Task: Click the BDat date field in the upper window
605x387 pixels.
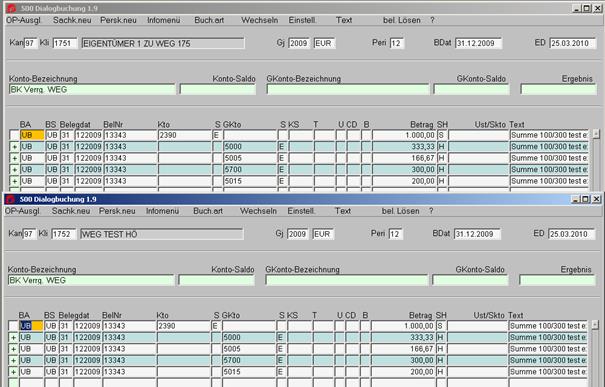Action: tap(478, 43)
